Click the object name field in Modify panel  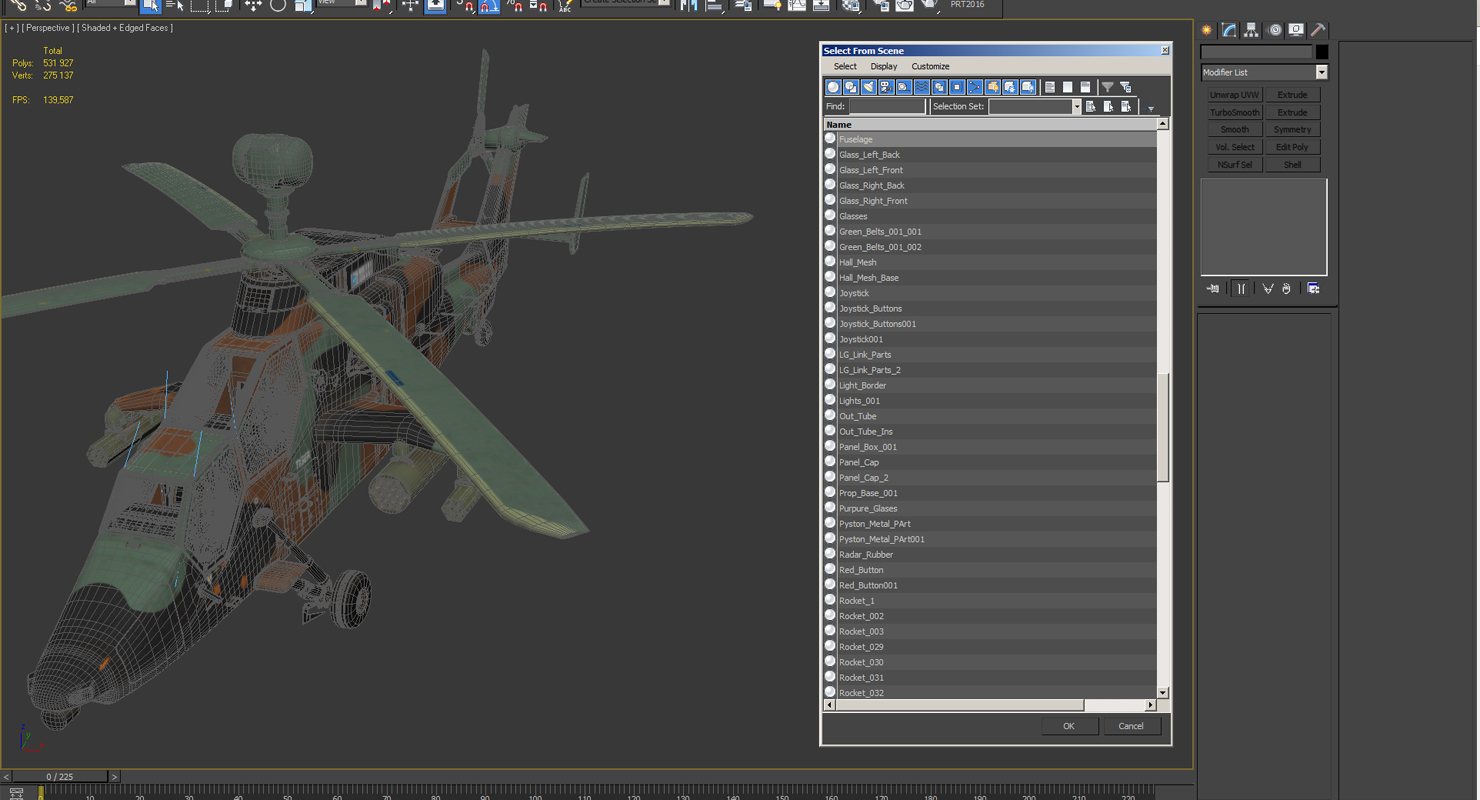coord(1256,52)
